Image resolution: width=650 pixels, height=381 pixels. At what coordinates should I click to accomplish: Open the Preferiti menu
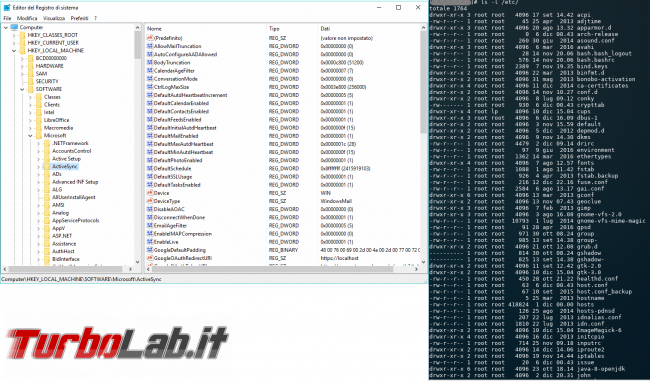point(79,18)
